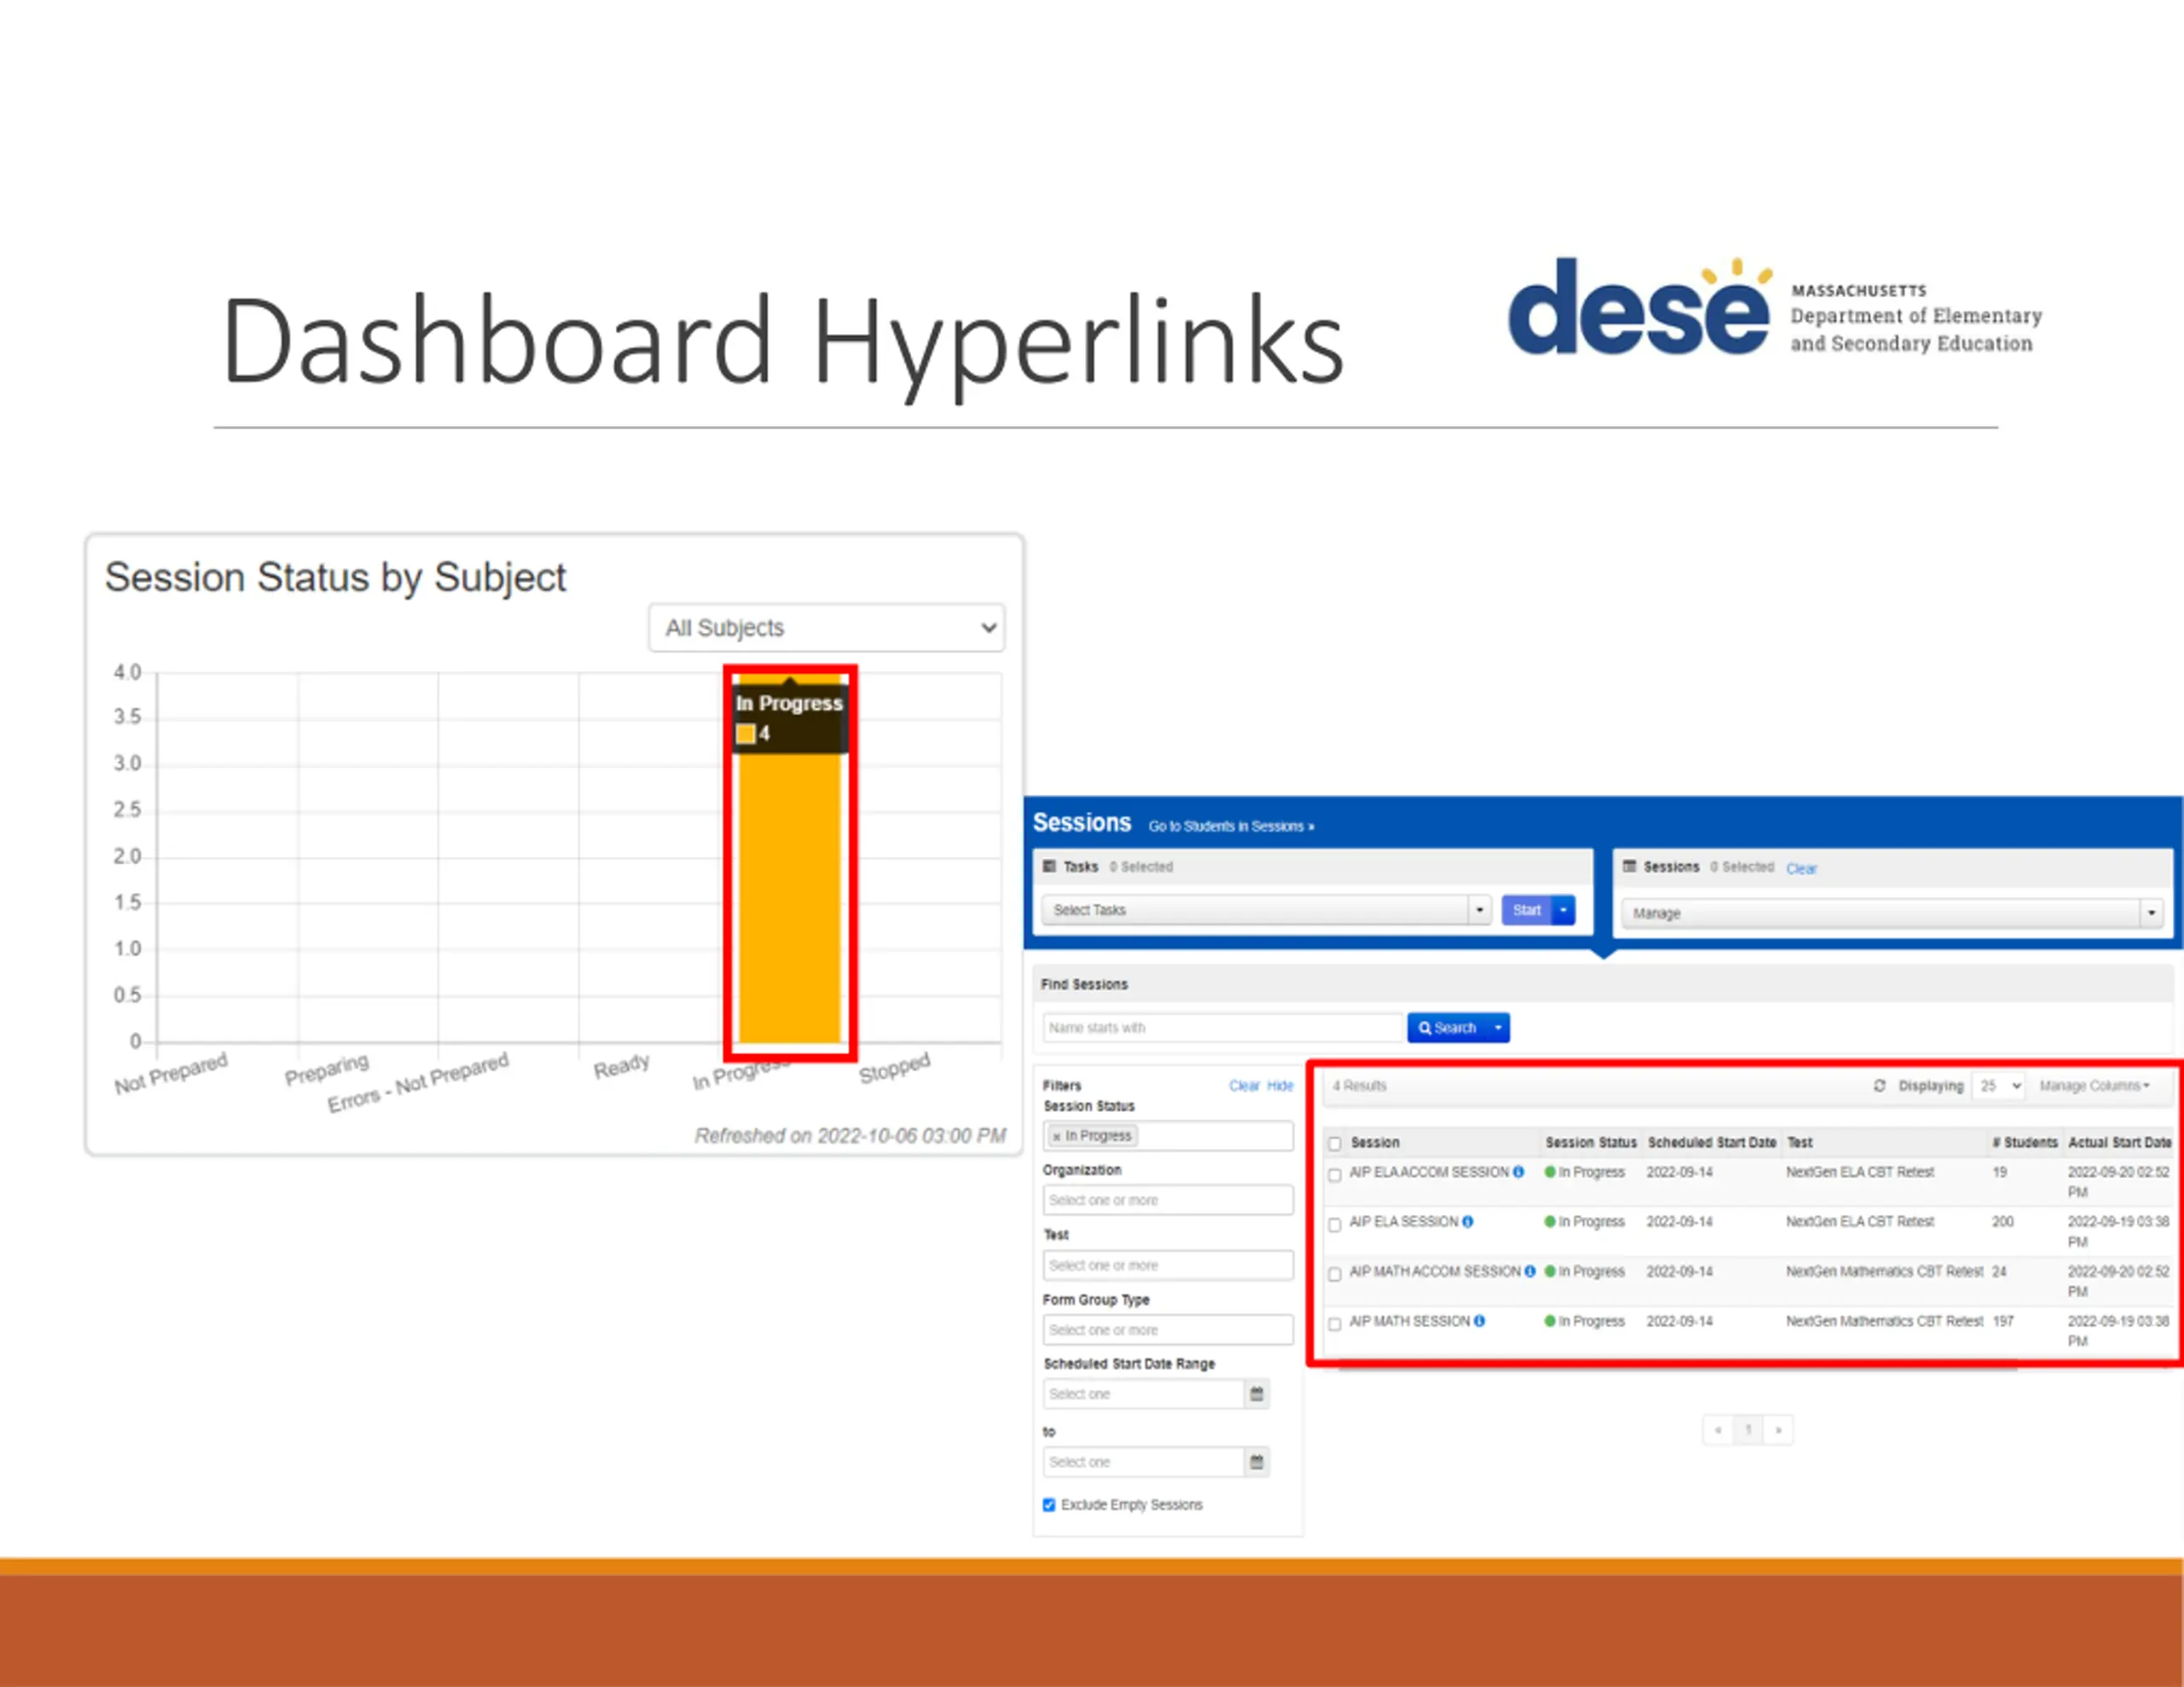Remove the In Progress status filter tag
Image resolution: width=2184 pixels, height=1687 pixels.
point(1056,1137)
